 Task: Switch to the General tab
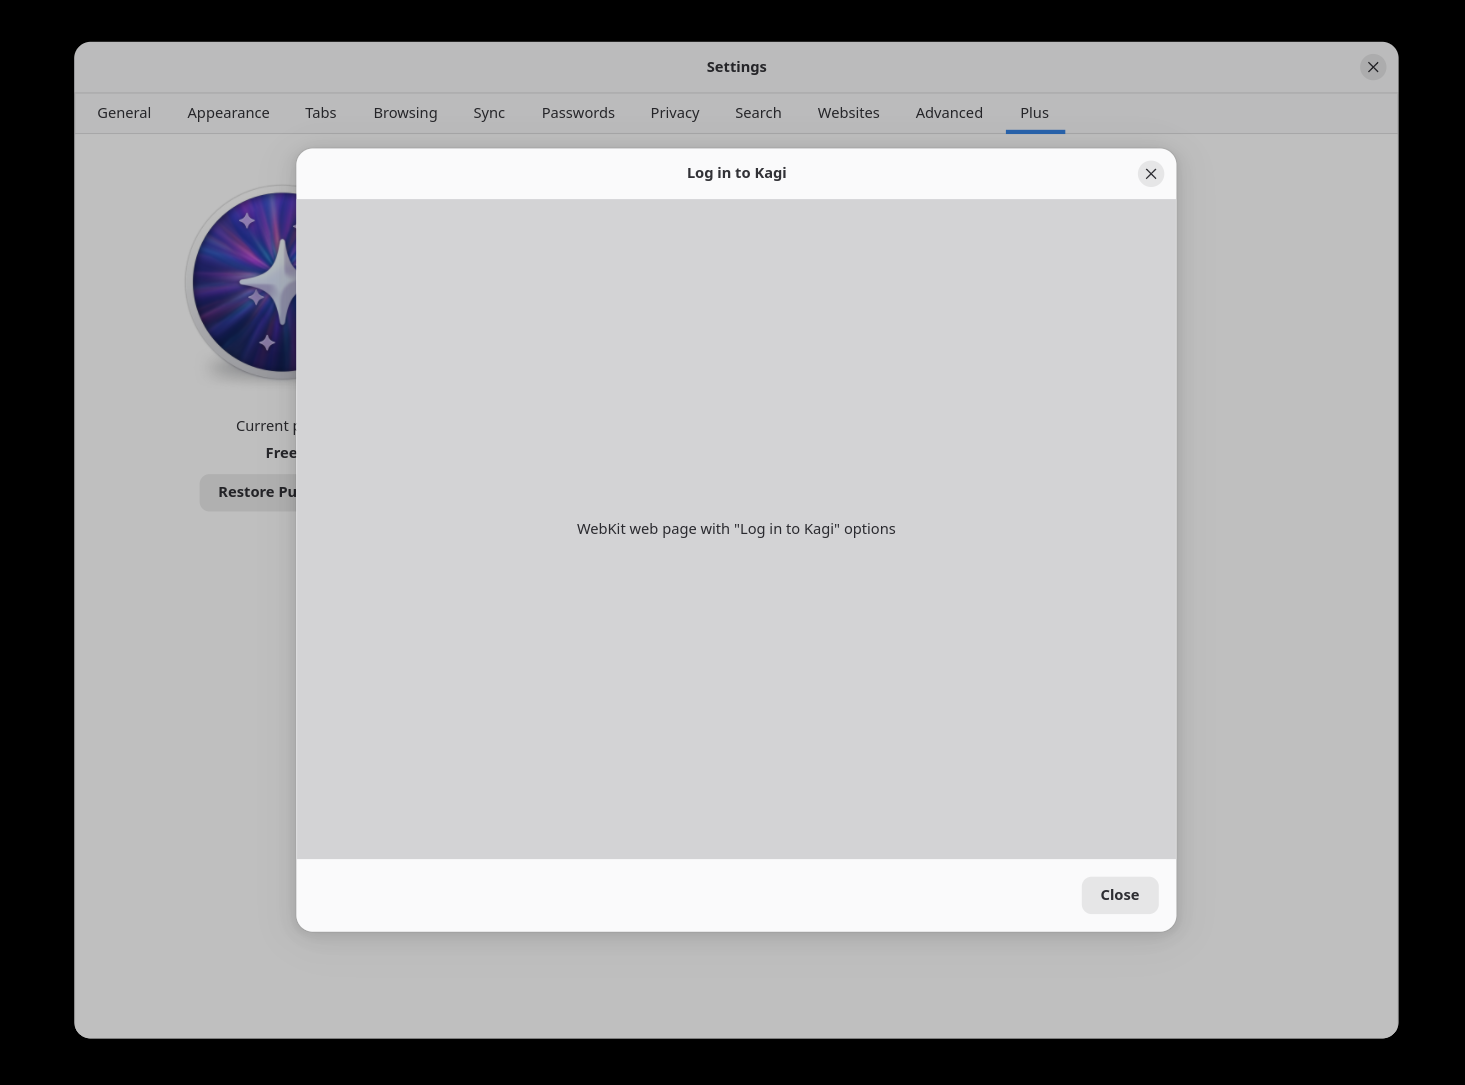pos(124,112)
